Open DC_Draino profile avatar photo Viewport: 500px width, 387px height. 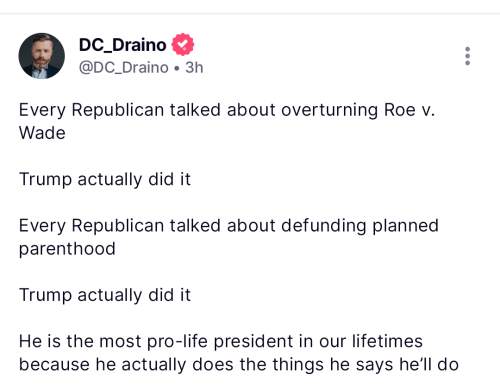pos(42,56)
